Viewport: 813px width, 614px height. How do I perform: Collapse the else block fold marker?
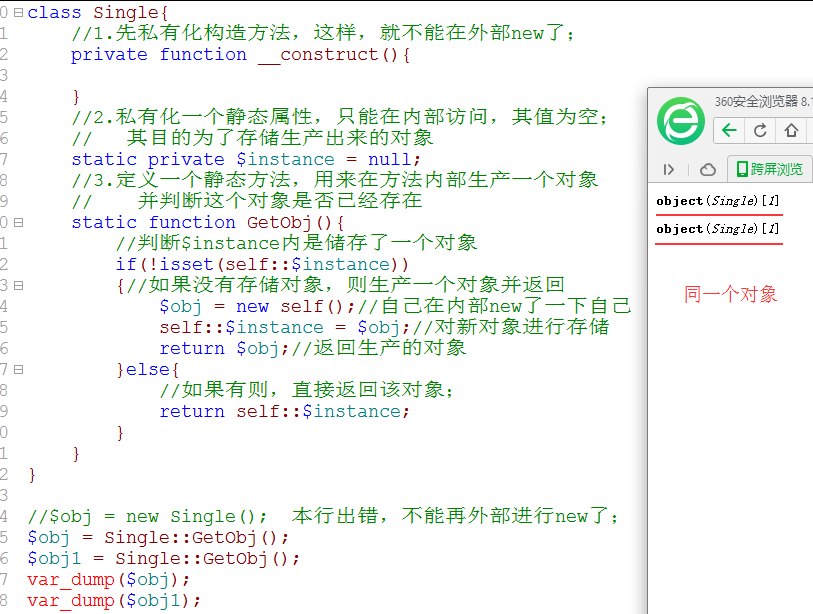pos(19,369)
